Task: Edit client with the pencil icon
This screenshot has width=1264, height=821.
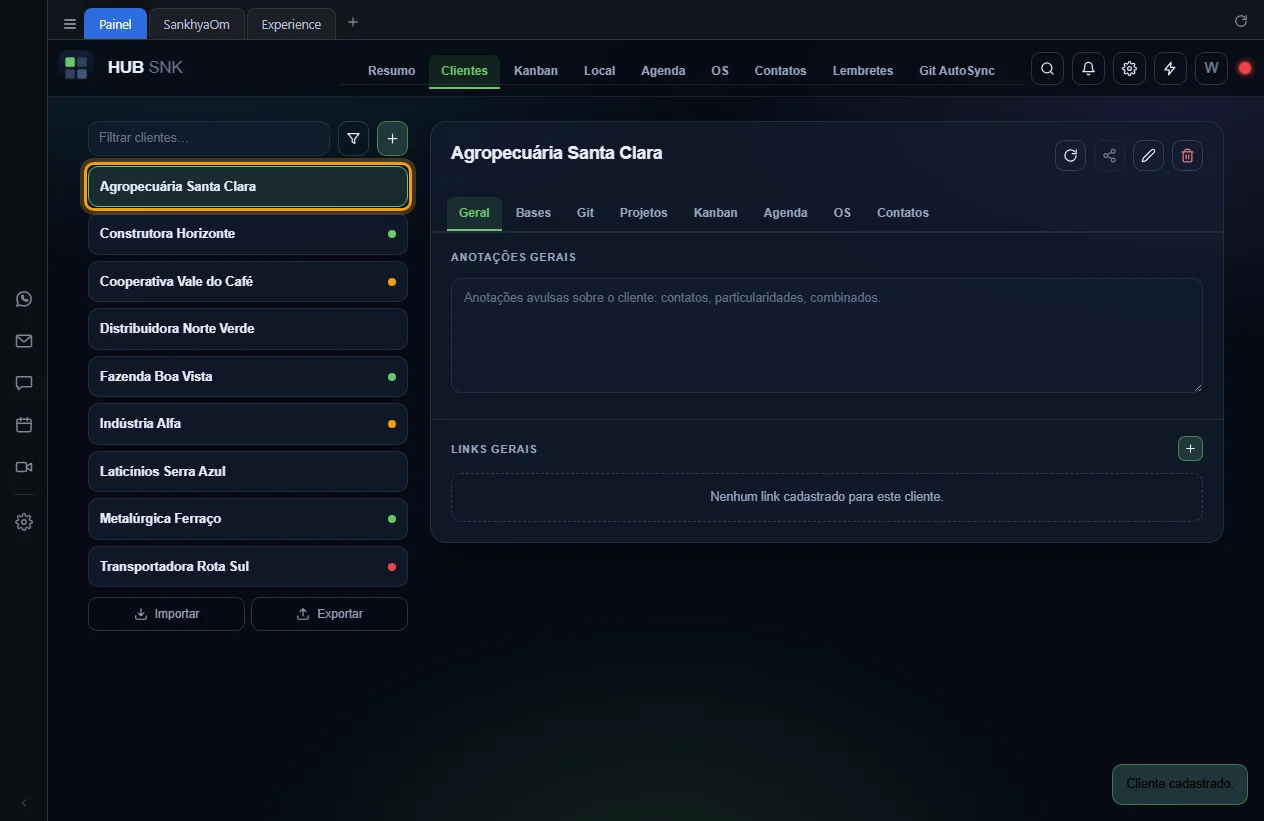Action: click(1148, 155)
